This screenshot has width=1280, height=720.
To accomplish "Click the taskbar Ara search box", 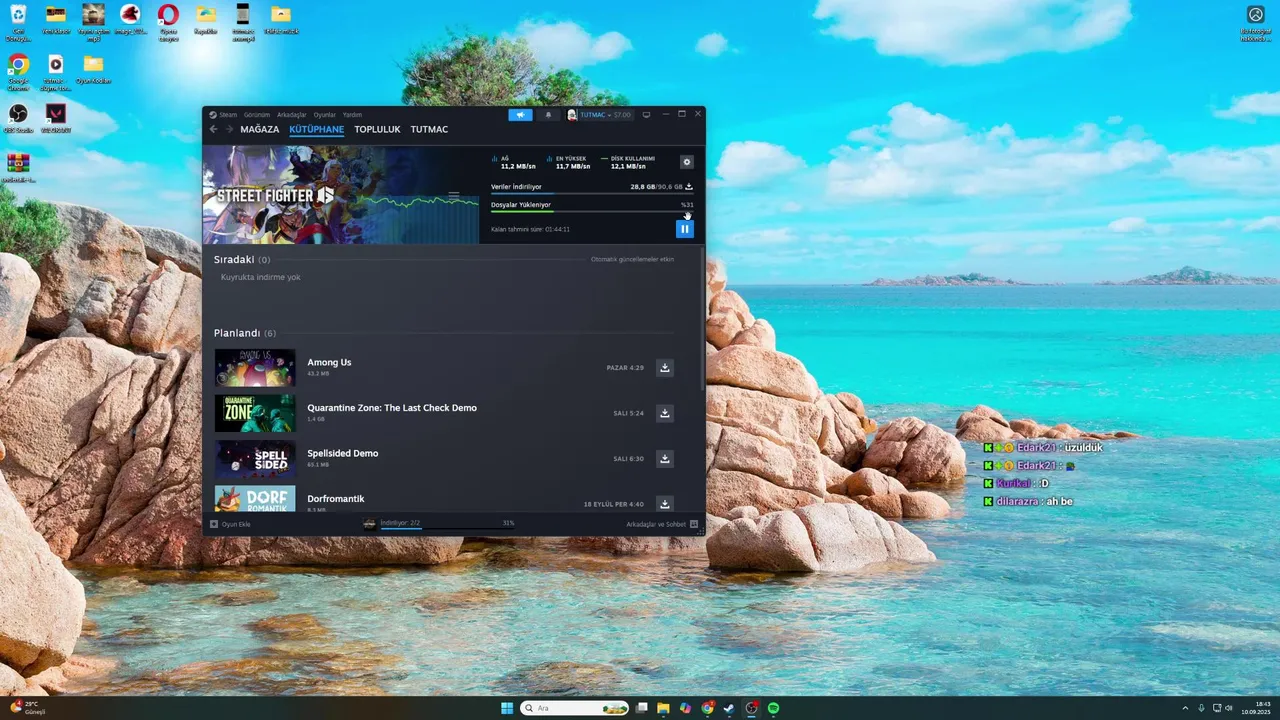I will pos(574,708).
